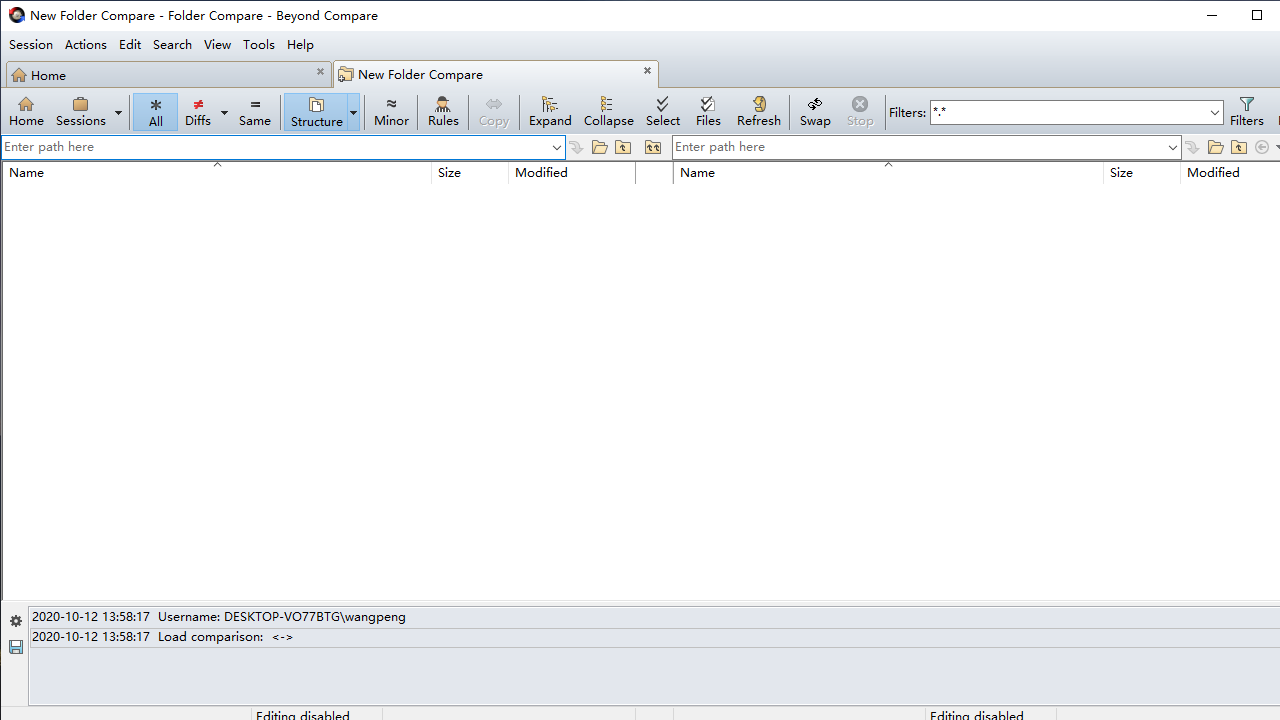
Task: Open the Filters combo box dropdown
Action: tap(1215, 113)
